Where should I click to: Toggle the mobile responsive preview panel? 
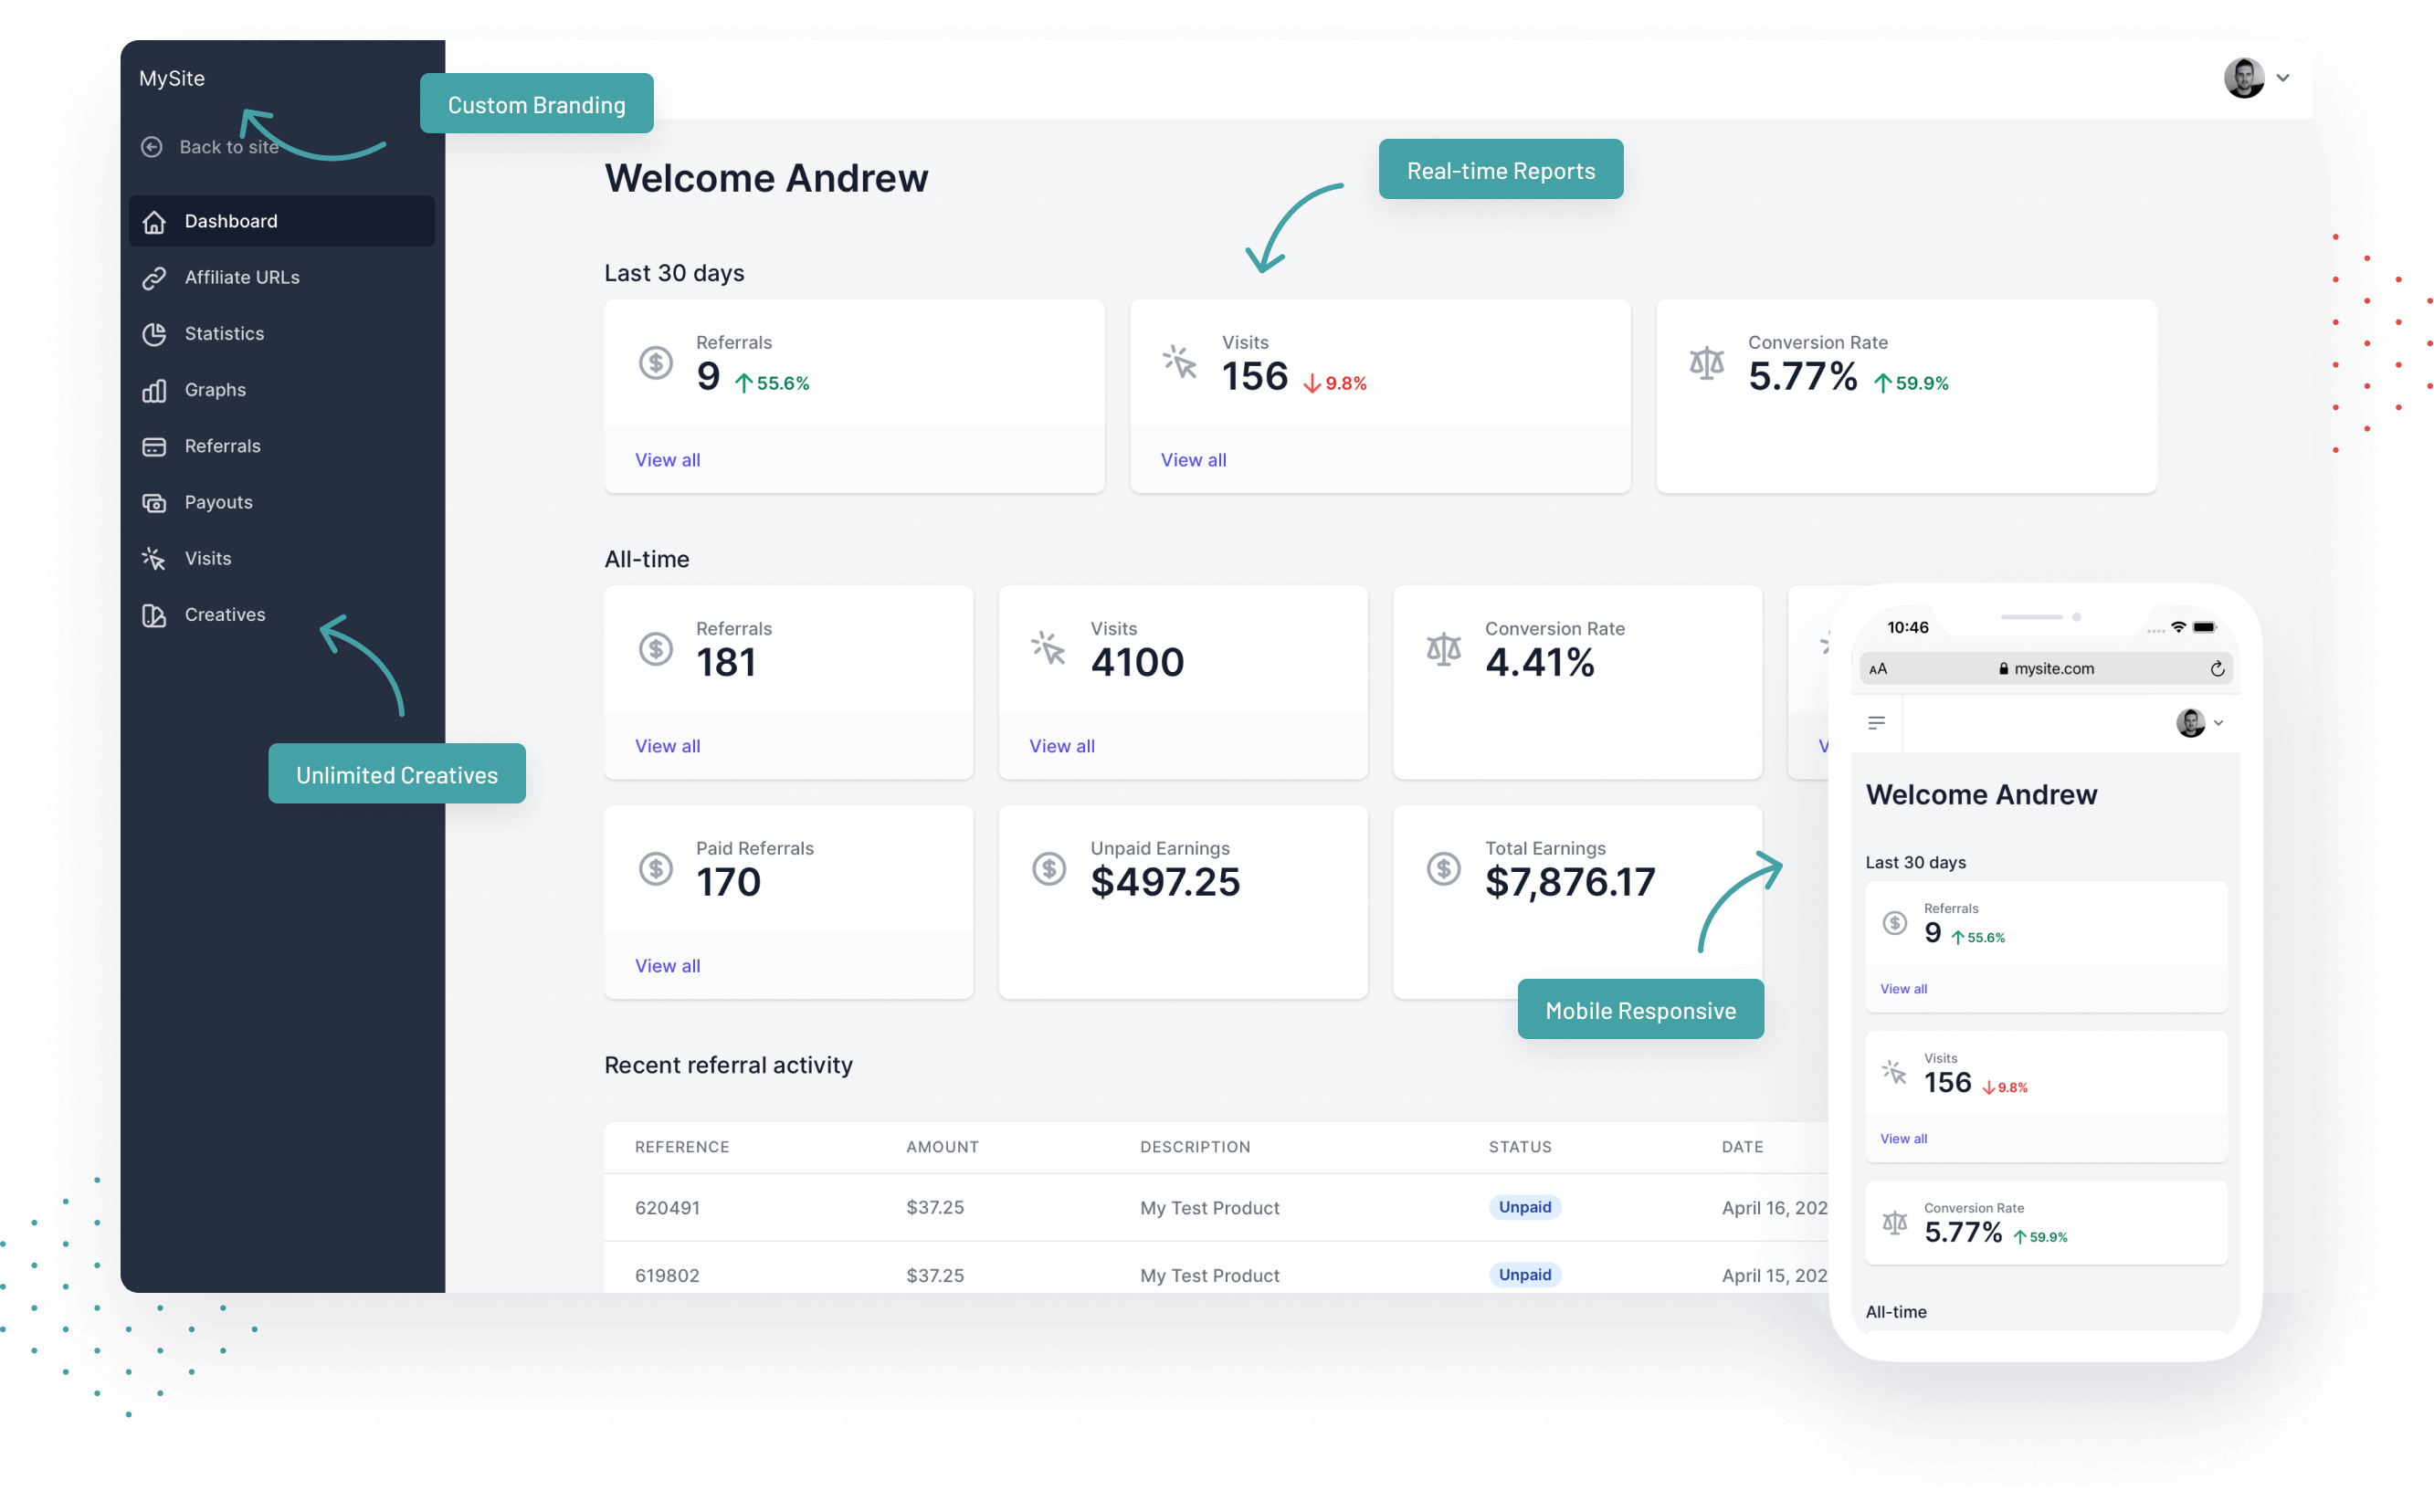1638,1011
